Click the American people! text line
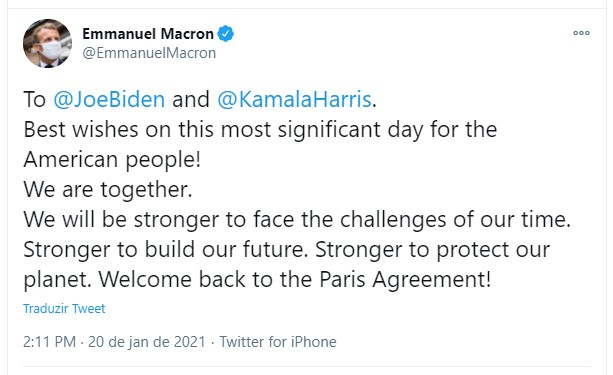 coord(112,160)
